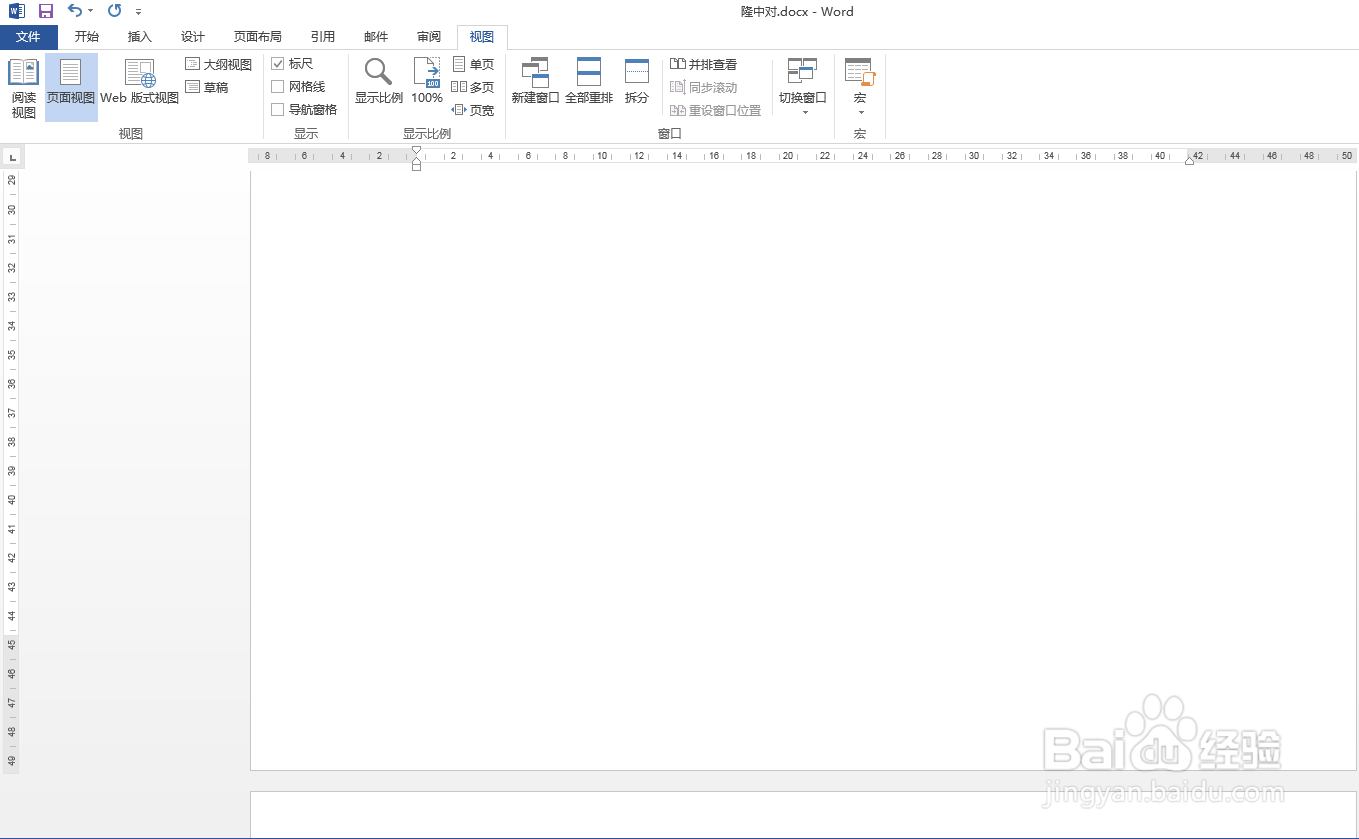Open the 切换窗口 switch windows dropdown
The width and height of the screenshot is (1359, 839).
click(803, 88)
